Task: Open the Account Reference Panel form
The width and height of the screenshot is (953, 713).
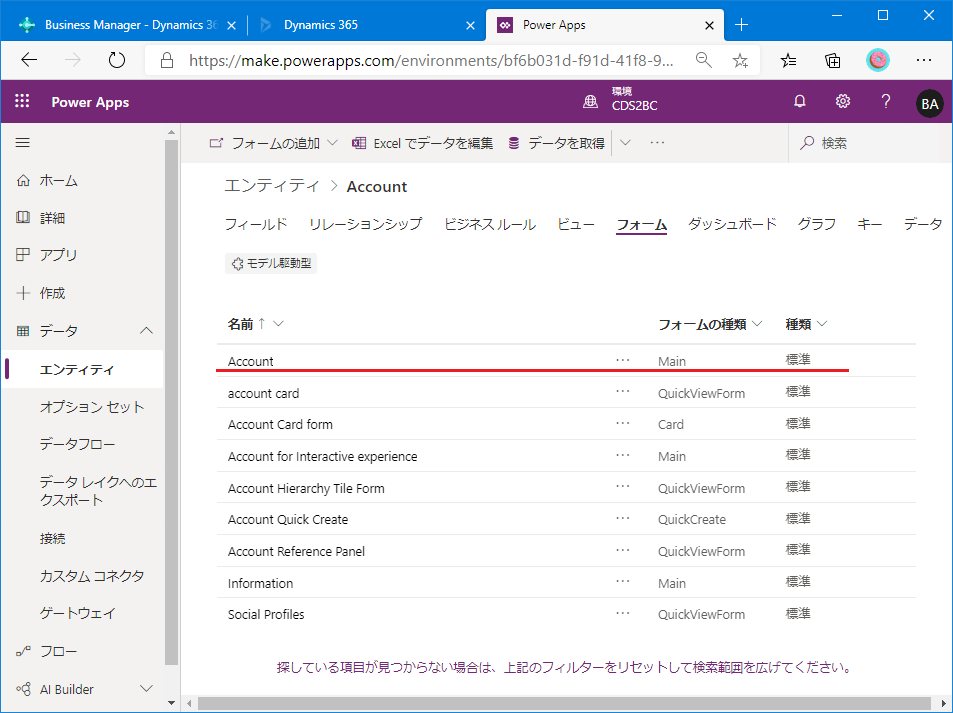Action: pos(296,551)
